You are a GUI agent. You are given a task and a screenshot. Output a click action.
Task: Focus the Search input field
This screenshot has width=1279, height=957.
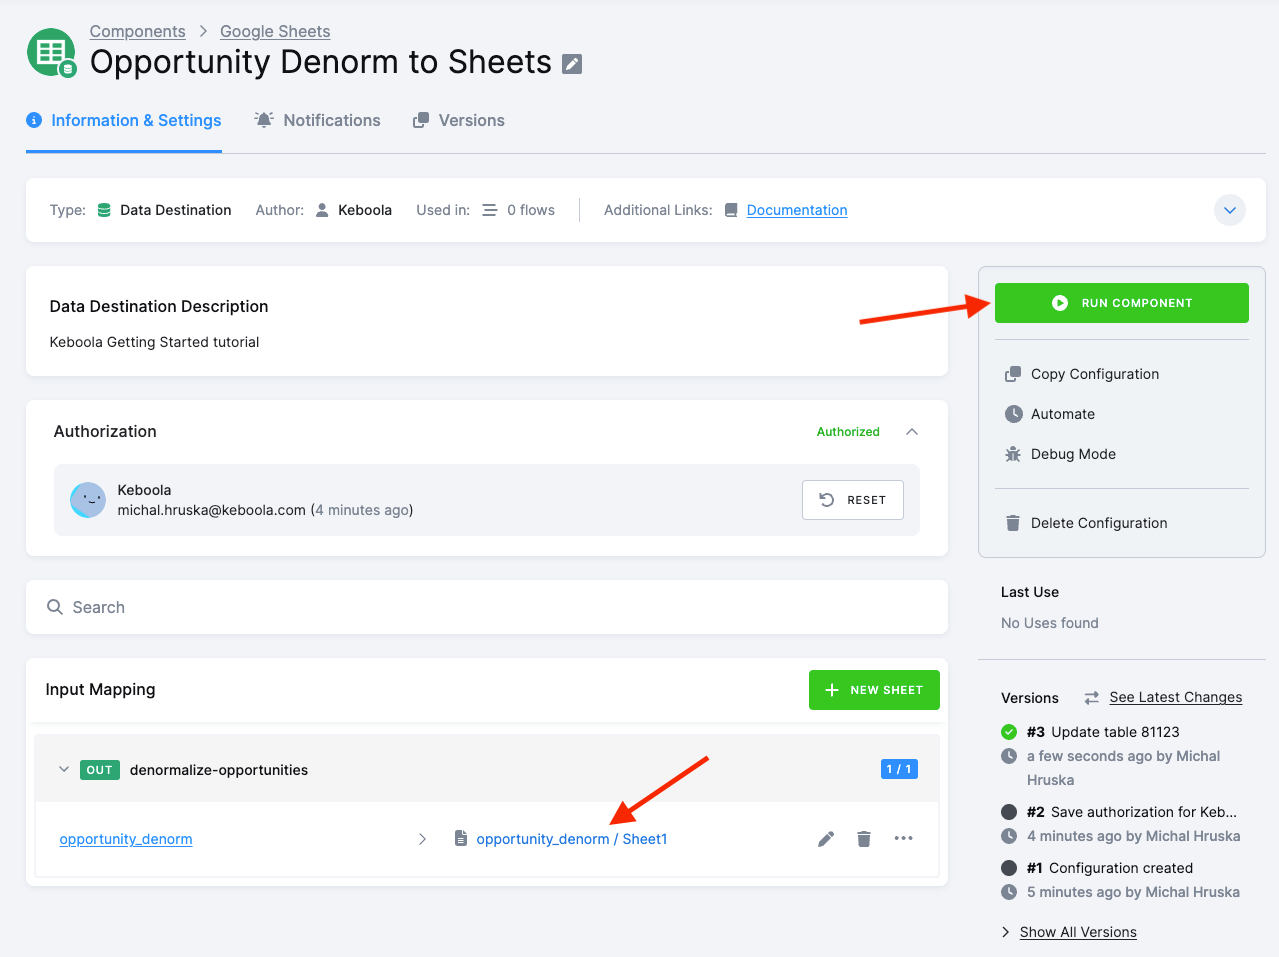pos(487,607)
